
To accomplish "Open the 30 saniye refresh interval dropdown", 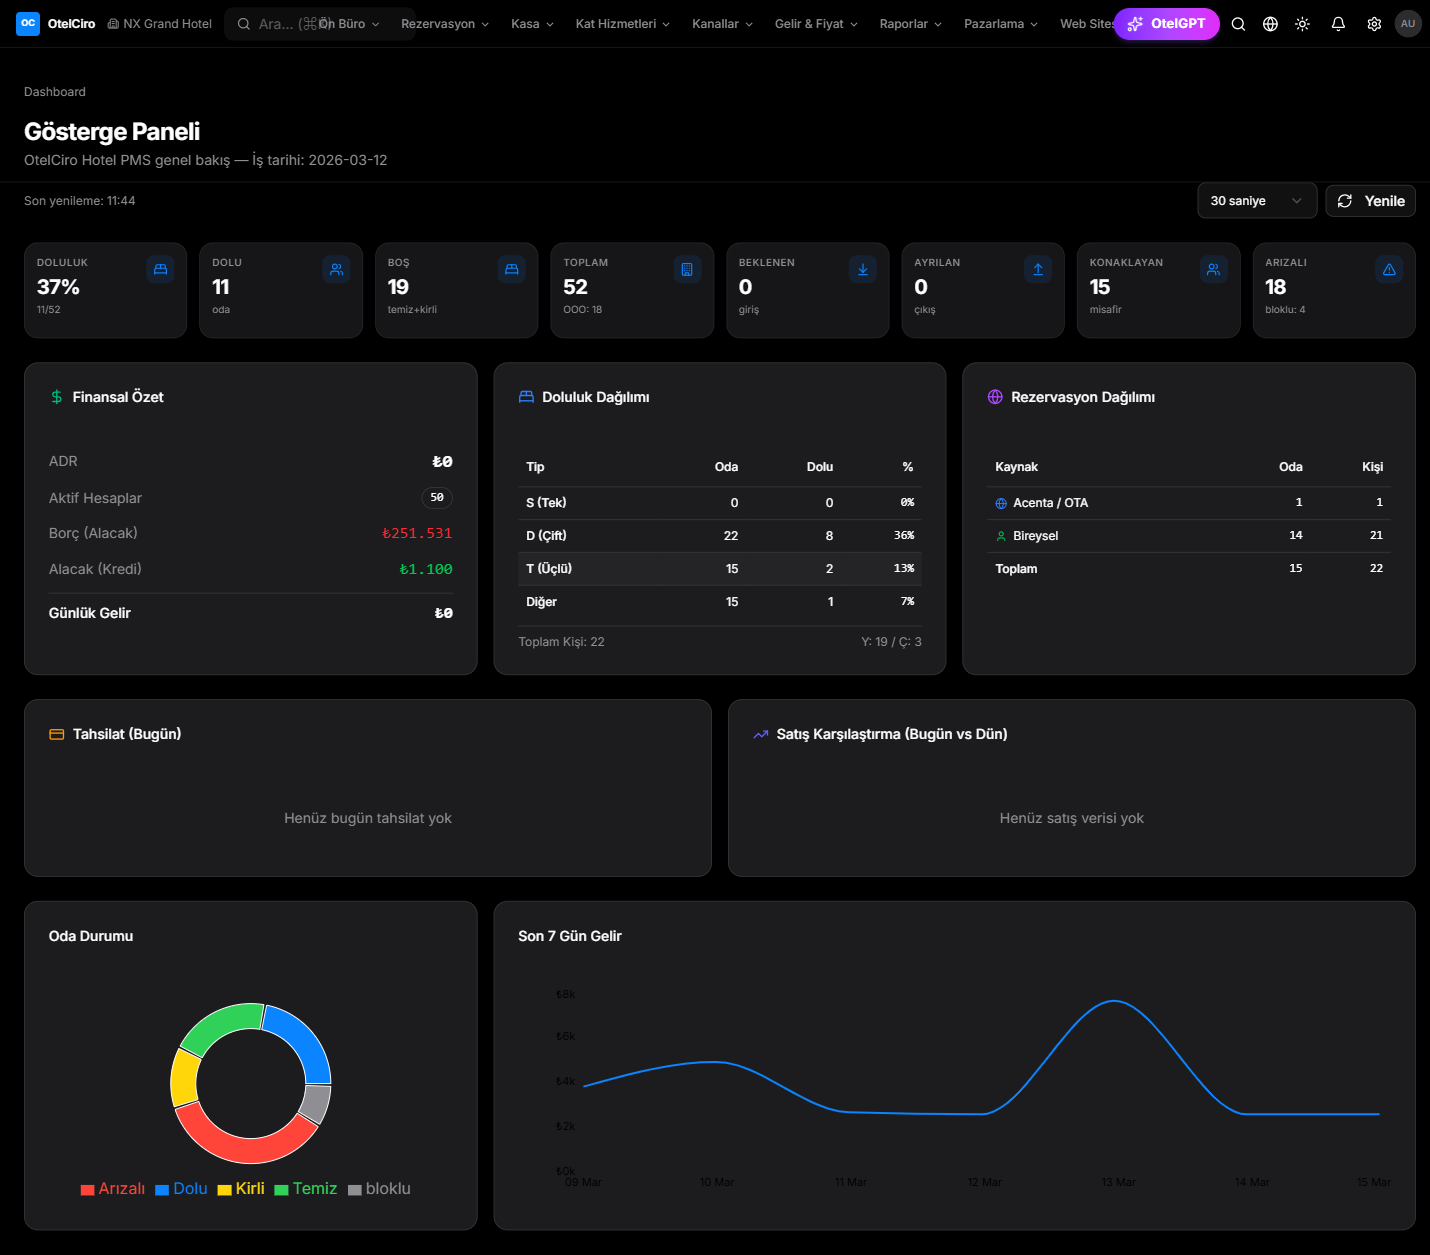I will pyautogui.click(x=1257, y=201).
